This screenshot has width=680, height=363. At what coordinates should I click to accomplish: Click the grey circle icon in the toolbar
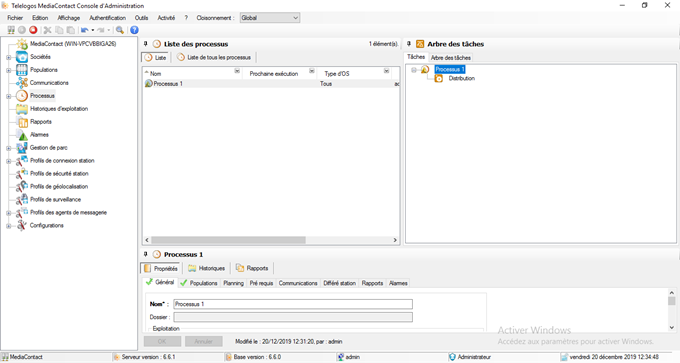click(22, 30)
